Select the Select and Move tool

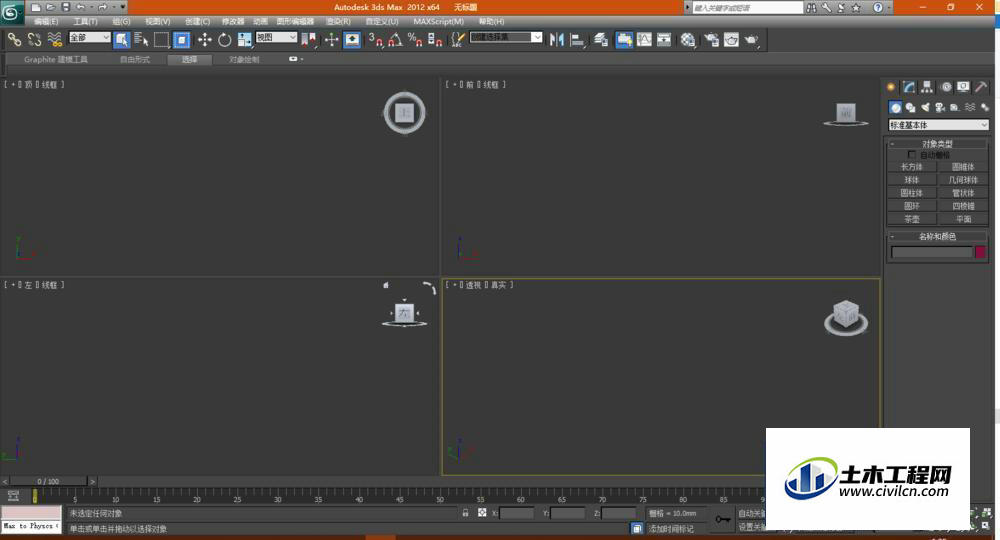(204, 40)
